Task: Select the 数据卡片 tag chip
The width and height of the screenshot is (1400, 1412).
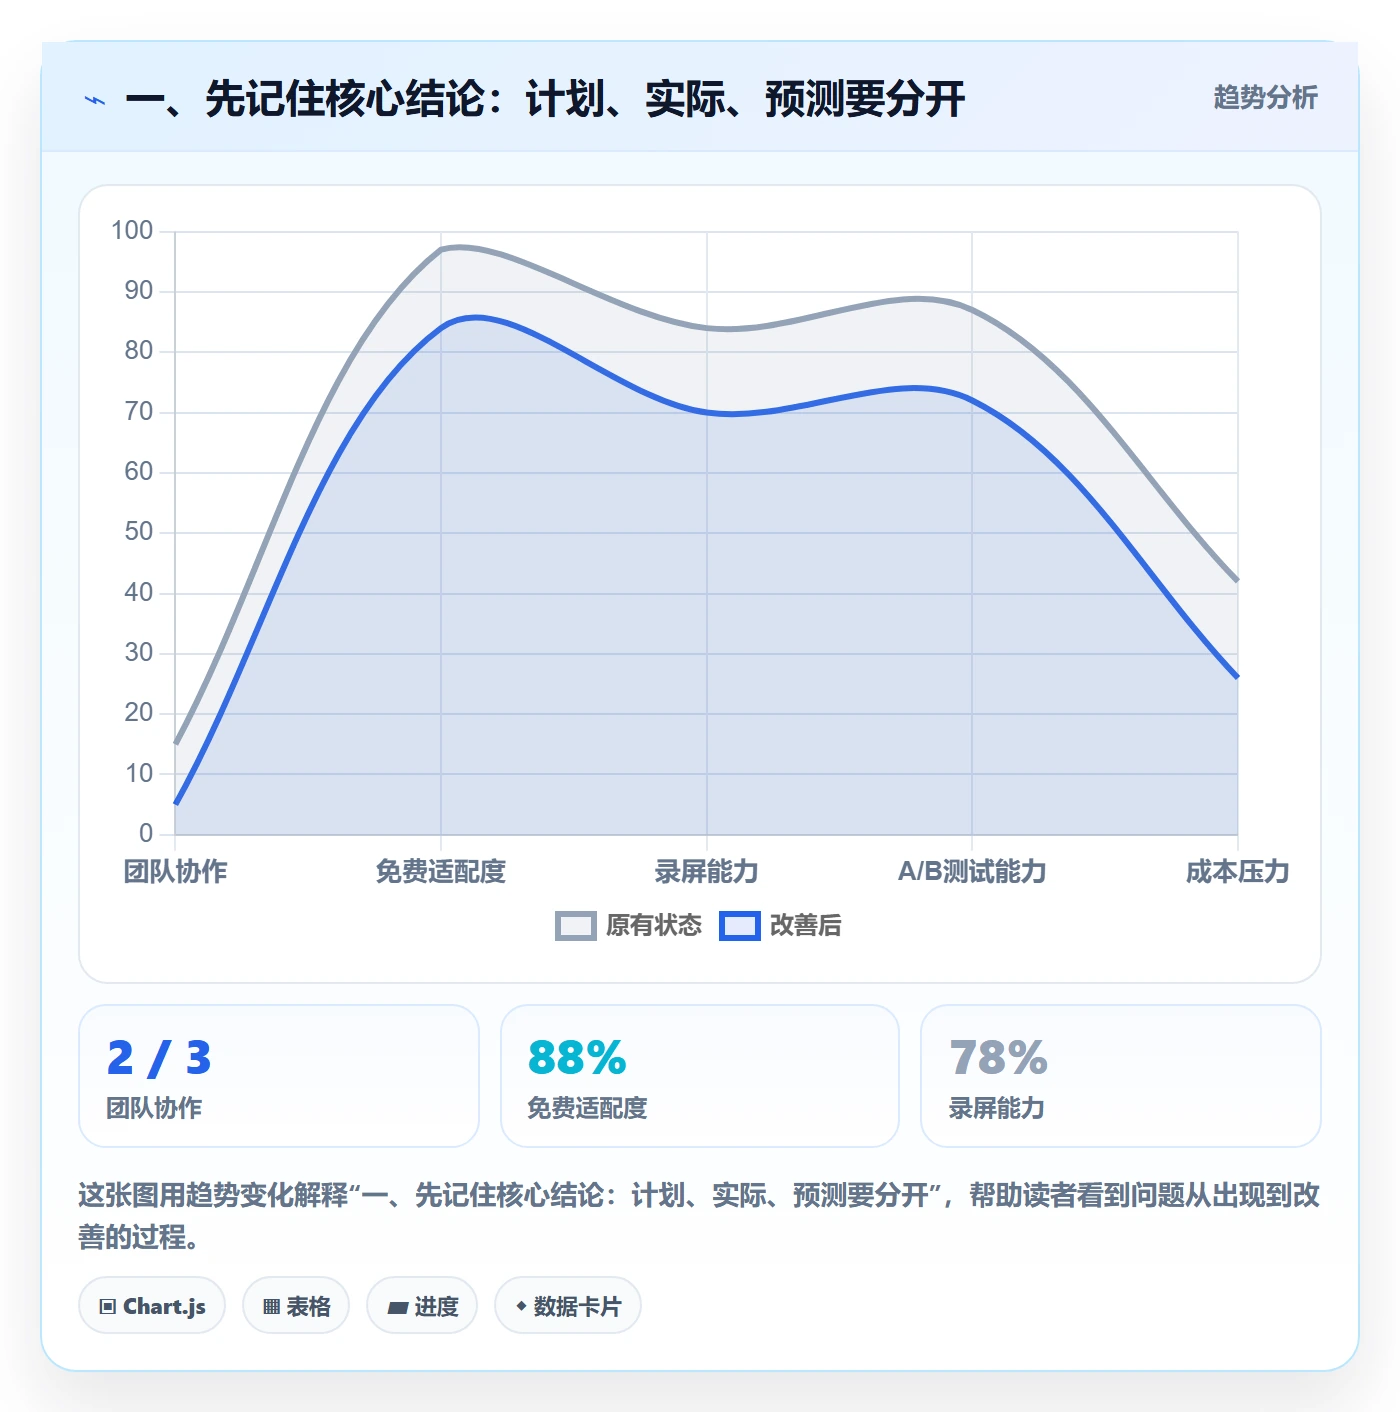Action: point(568,1305)
